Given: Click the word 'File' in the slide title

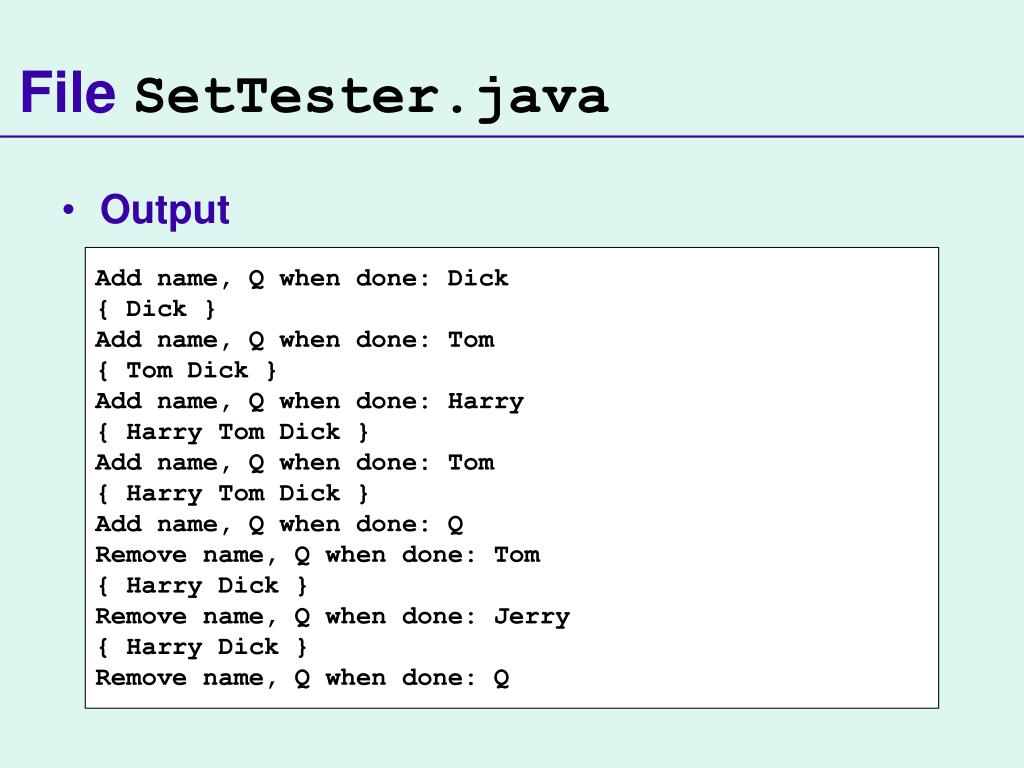Looking at the screenshot, I should pos(68,93).
